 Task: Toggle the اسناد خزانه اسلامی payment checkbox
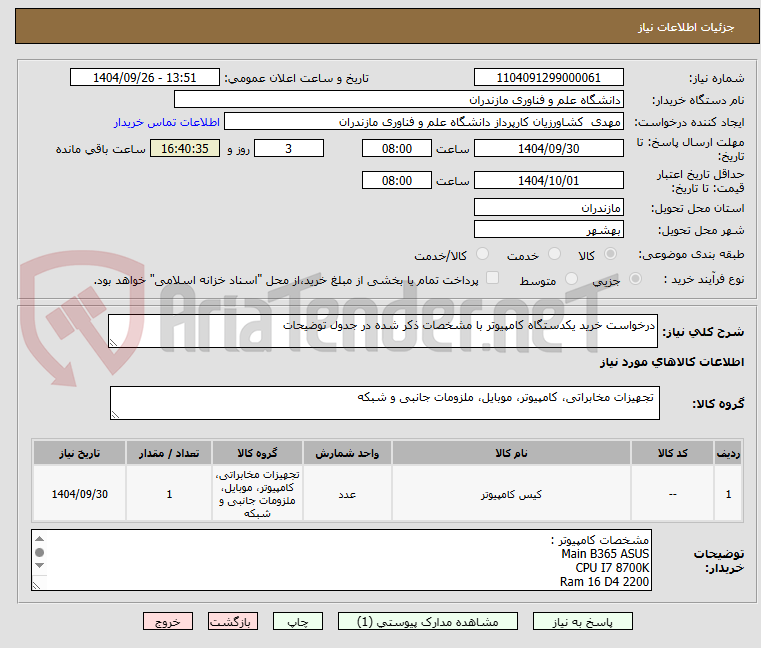[493, 278]
